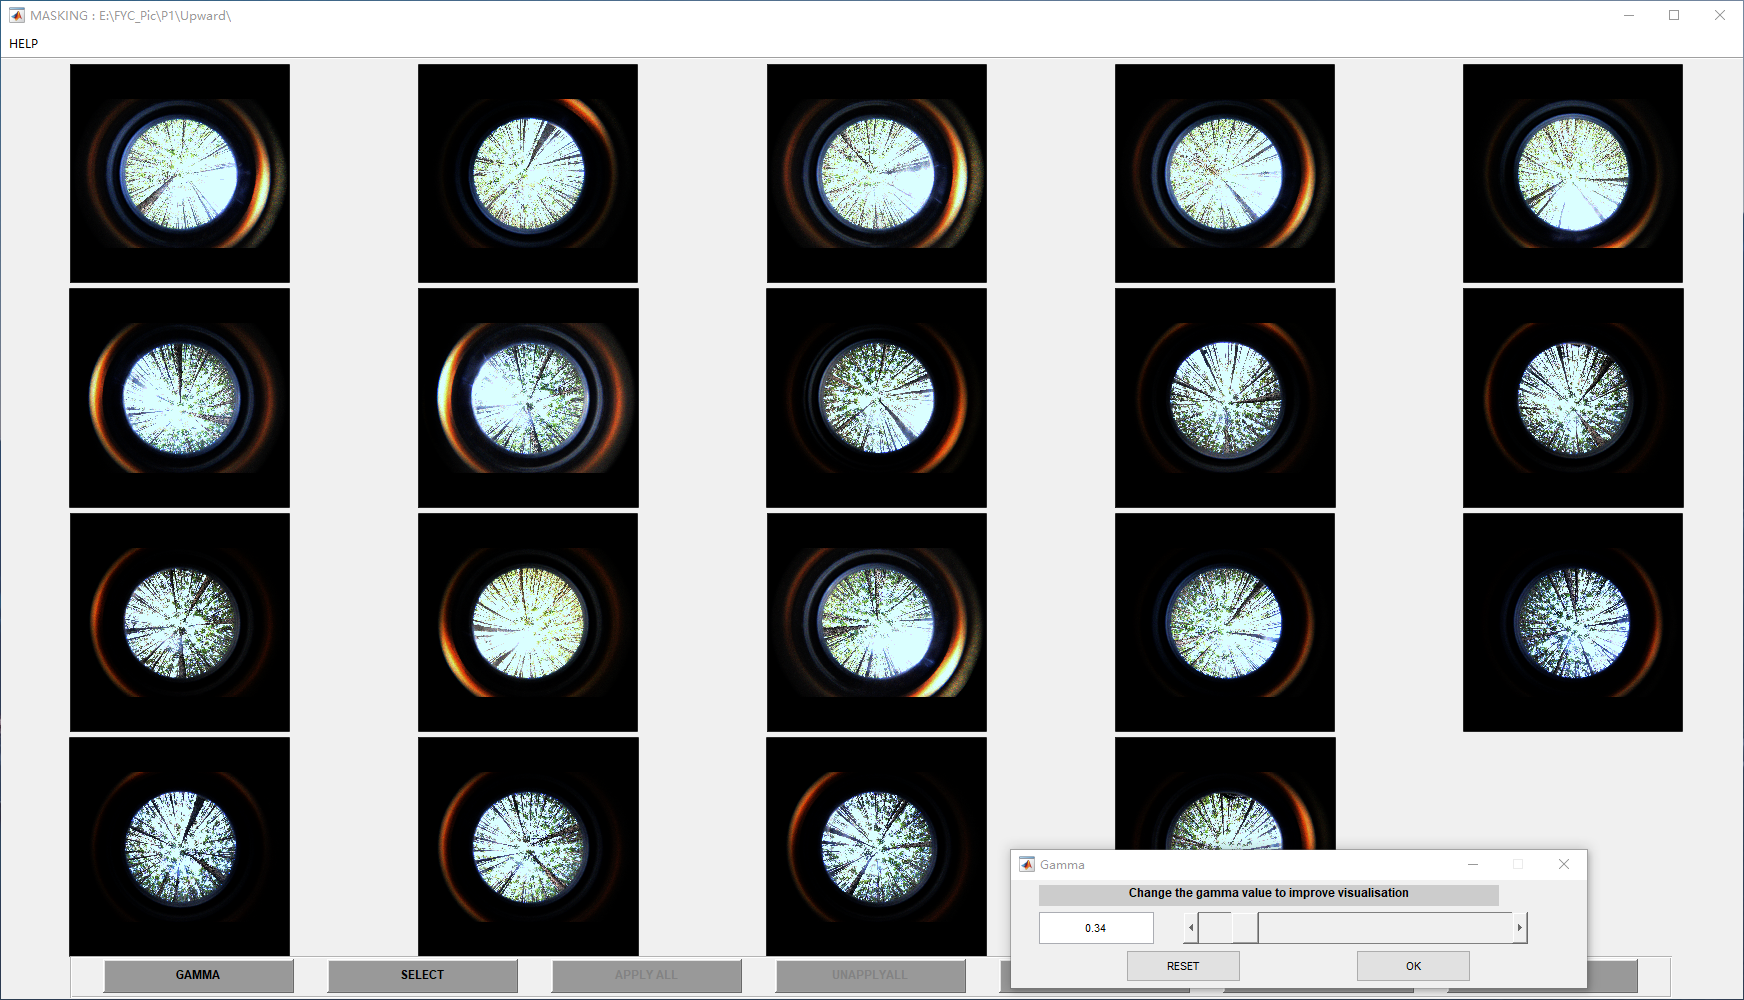This screenshot has height=1000, width=1744.
Task: Click the SELECT button
Action: pos(422,975)
